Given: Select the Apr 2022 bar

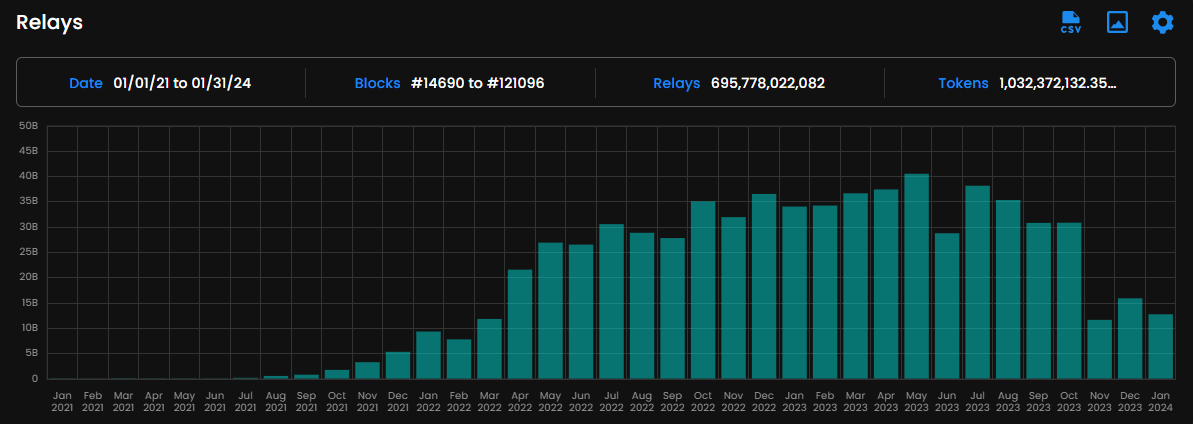Looking at the screenshot, I should point(520,324).
